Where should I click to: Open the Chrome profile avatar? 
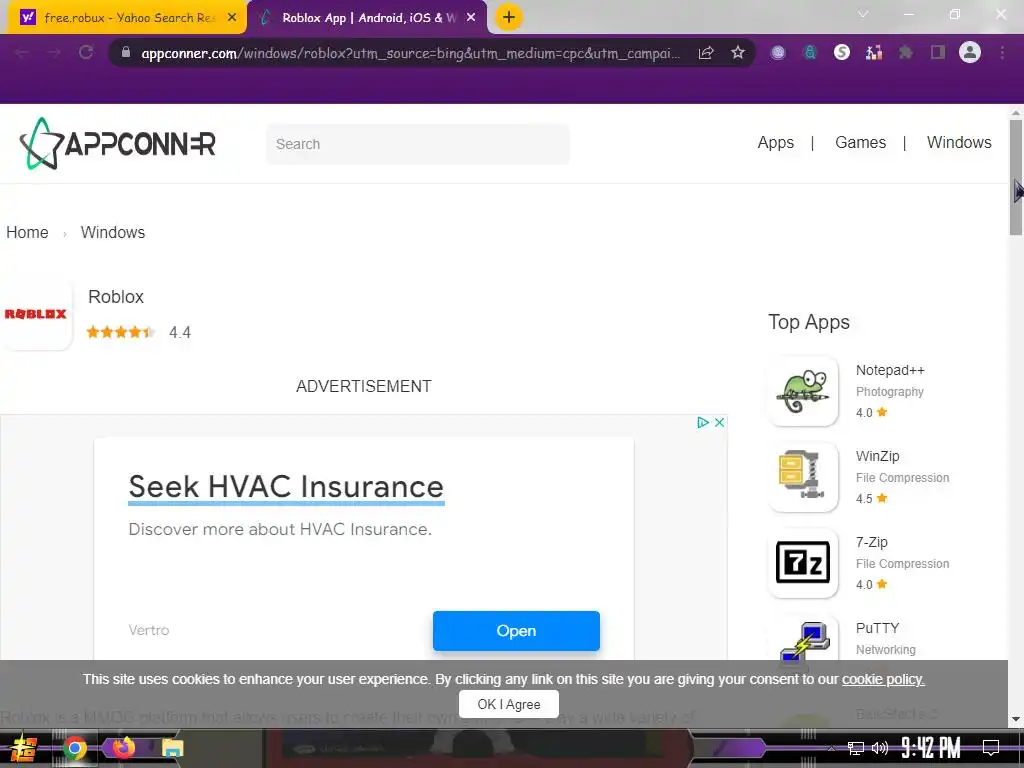click(x=970, y=52)
